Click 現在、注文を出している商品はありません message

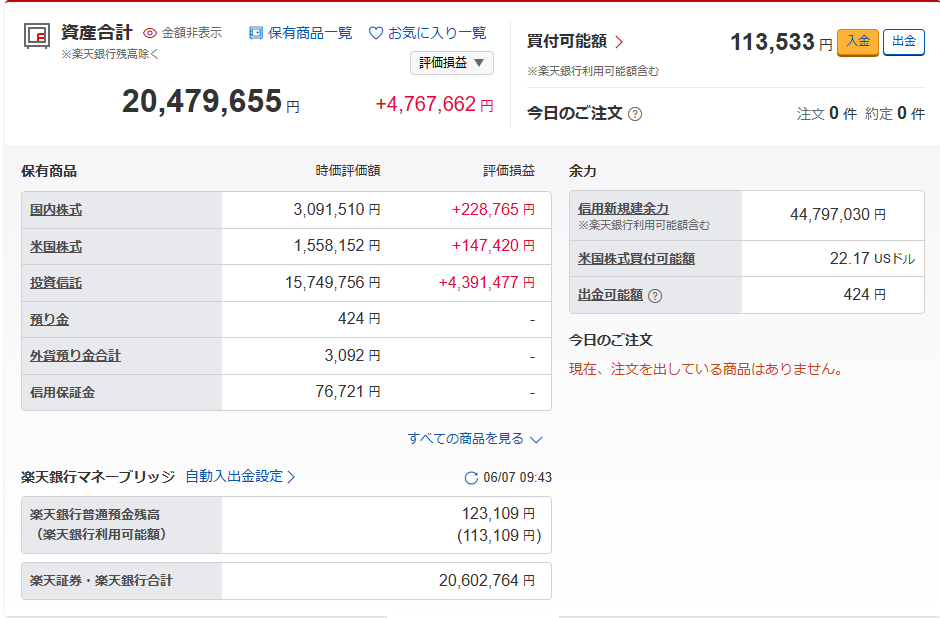coord(706,369)
